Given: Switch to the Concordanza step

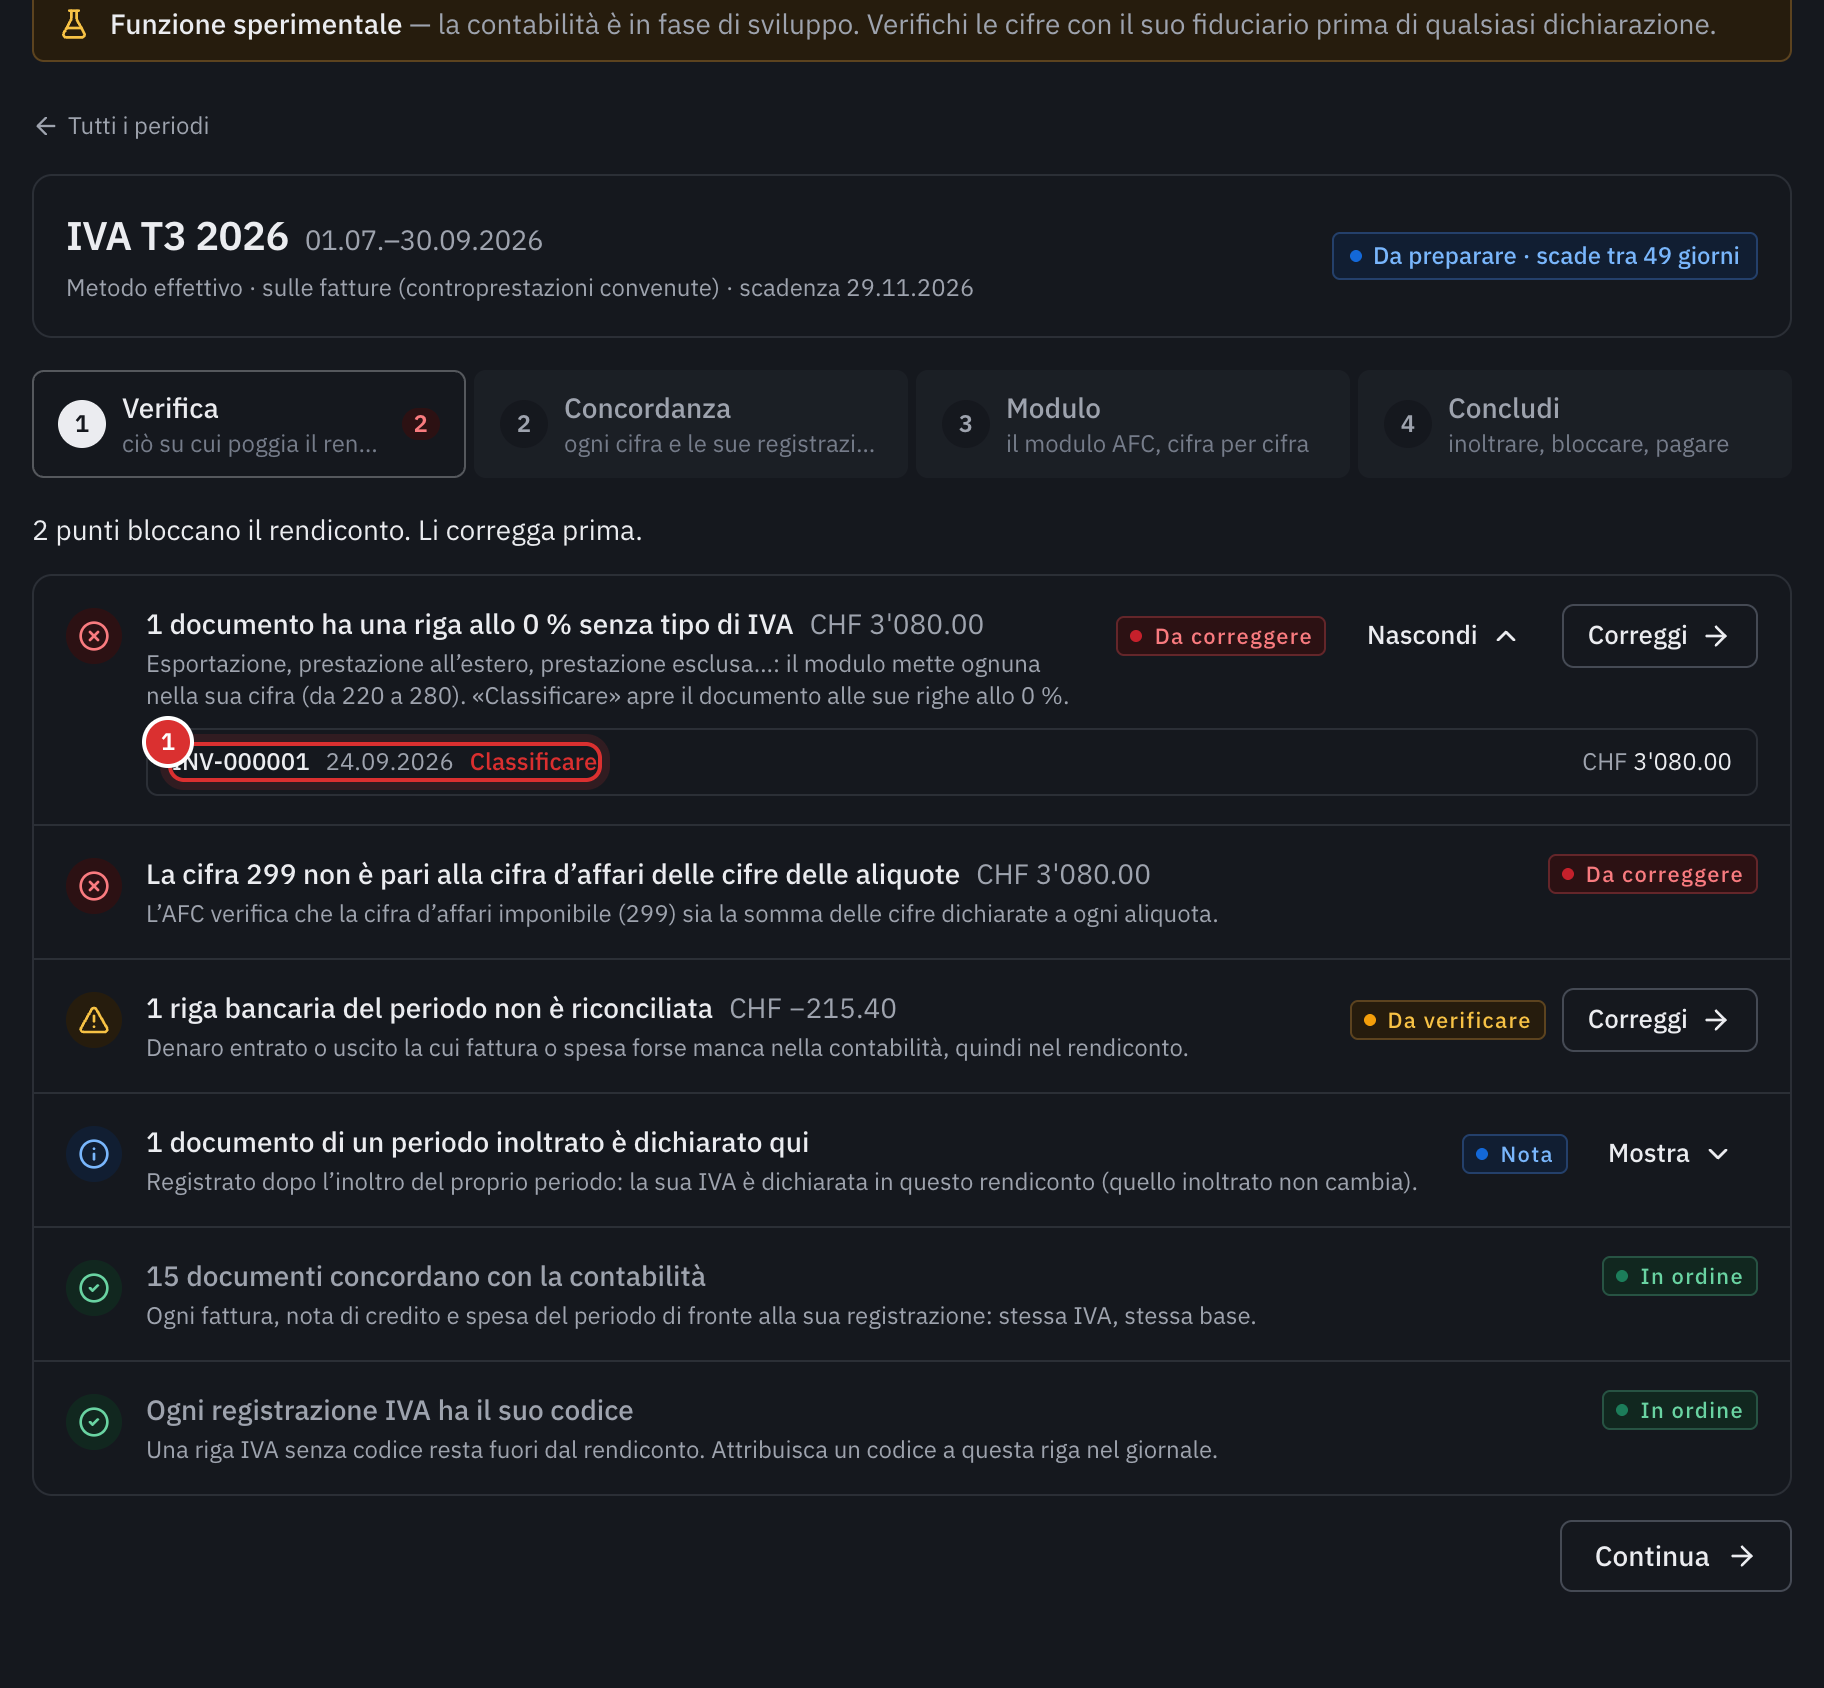Looking at the screenshot, I should click(x=691, y=424).
